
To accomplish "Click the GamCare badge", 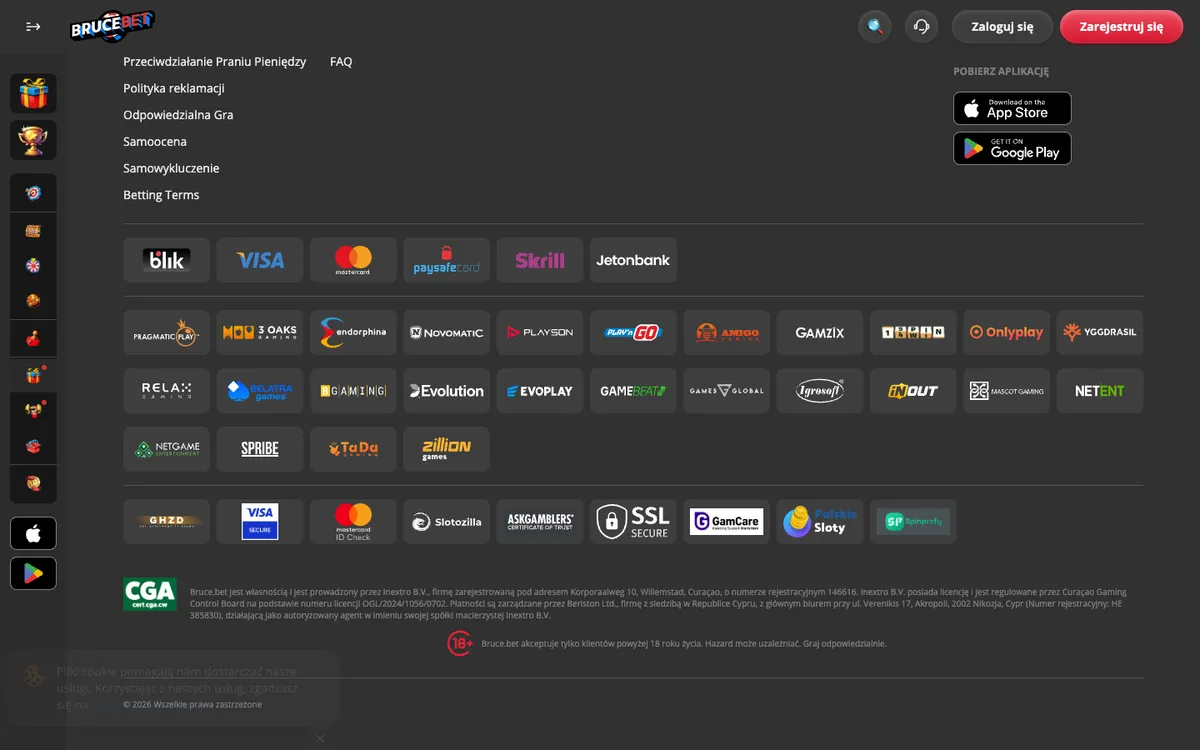I will tap(727, 522).
